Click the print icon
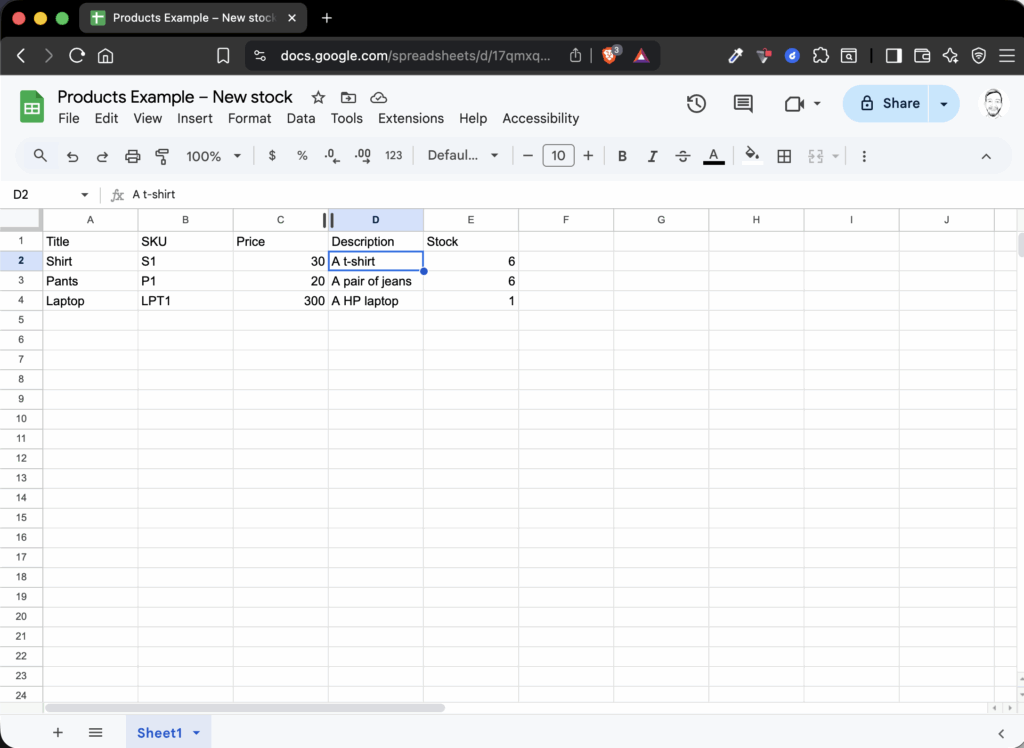The width and height of the screenshot is (1024, 748). pyautogui.click(x=132, y=156)
